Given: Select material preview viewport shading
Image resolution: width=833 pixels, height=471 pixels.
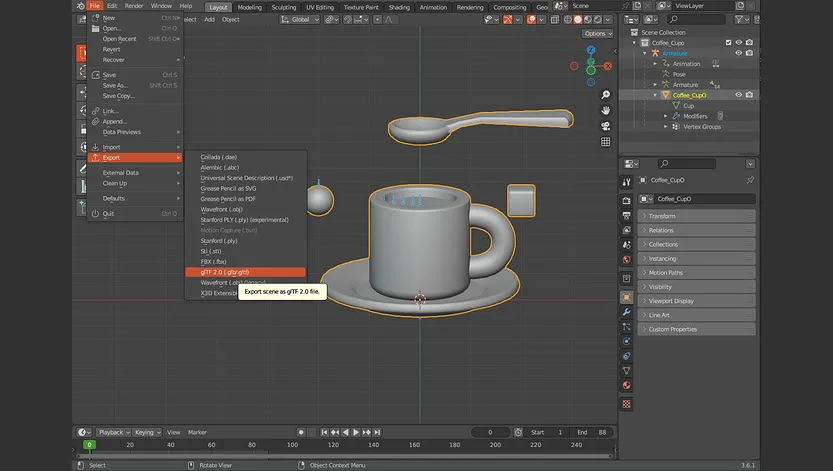Looking at the screenshot, I should coord(588,20).
